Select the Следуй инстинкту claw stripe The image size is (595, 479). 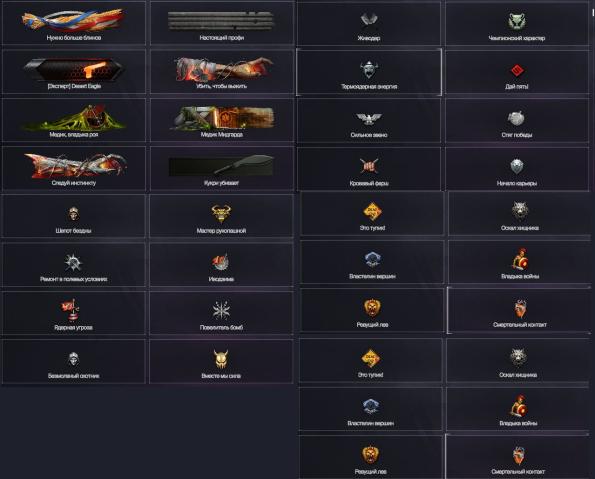click(x=74, y=168)
